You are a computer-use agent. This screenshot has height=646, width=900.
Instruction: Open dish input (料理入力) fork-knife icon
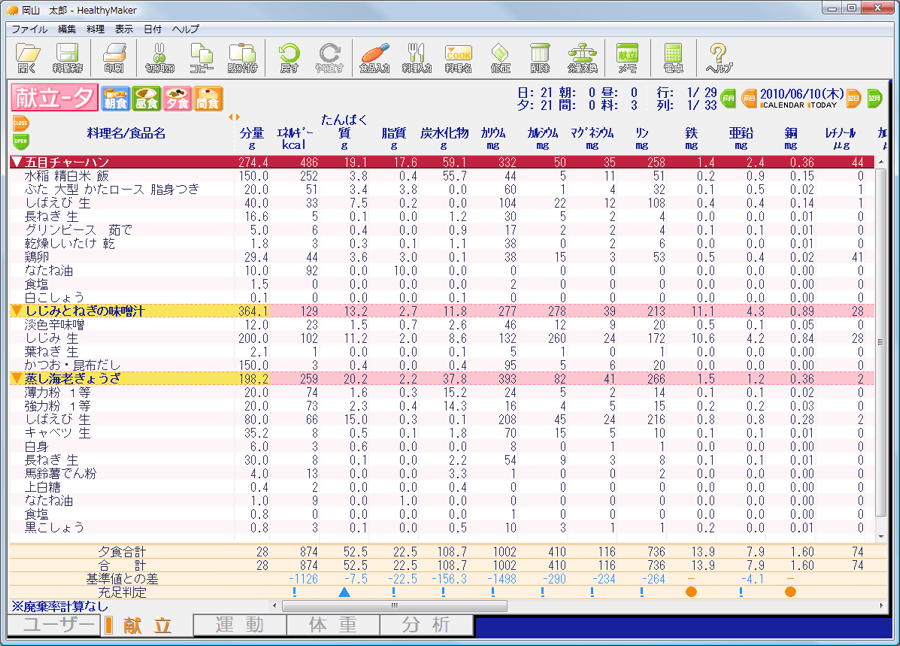coord(417,59)
